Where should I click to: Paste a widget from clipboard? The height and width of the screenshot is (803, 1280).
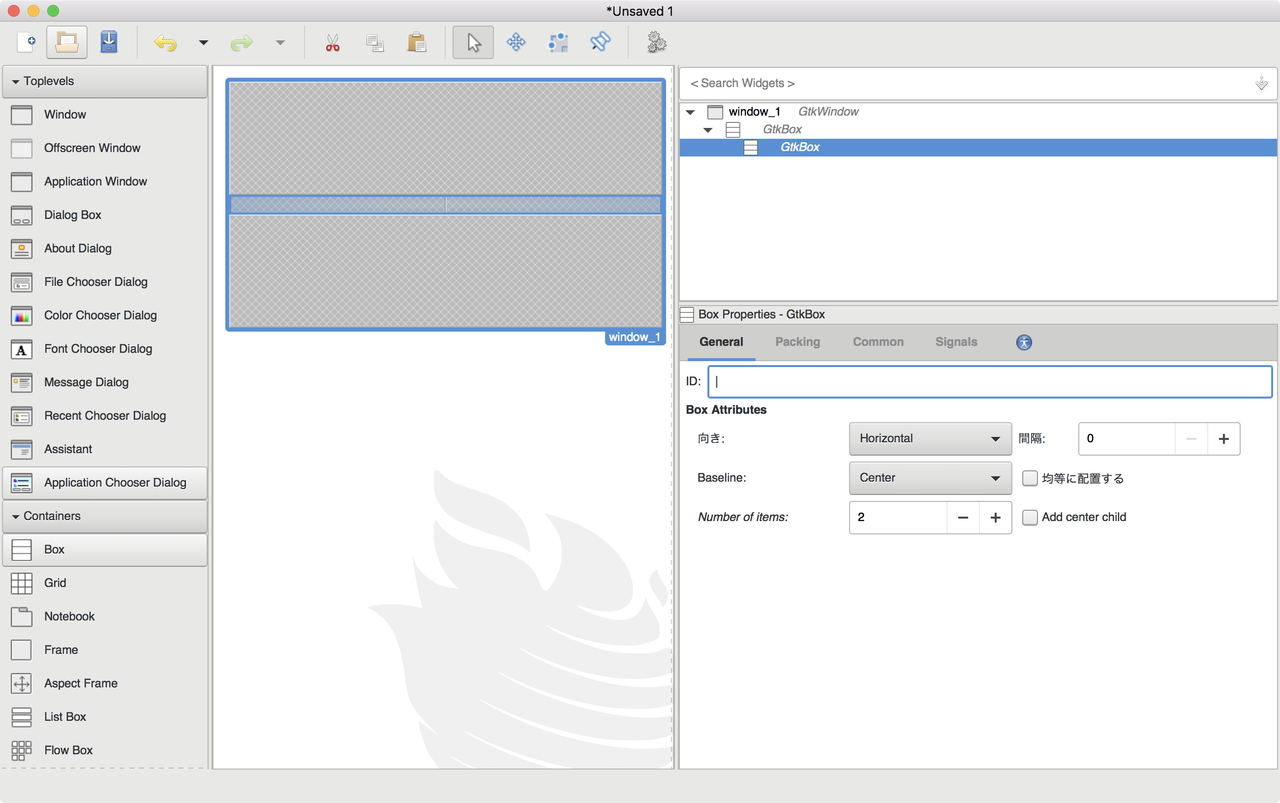click(x=417, y=42)
